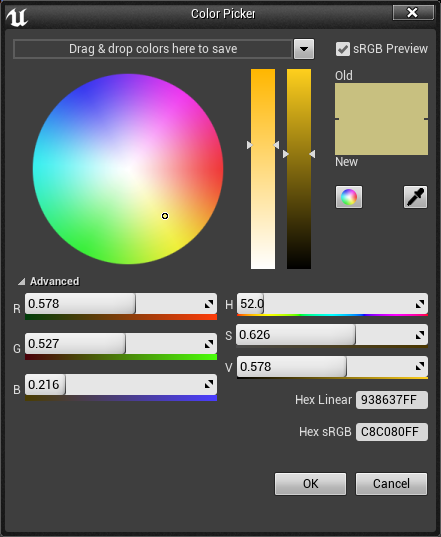The width and height of the screenshot is (441, 537).
Task: Click the expand arrow in the R field
Action: pos(209,304)
